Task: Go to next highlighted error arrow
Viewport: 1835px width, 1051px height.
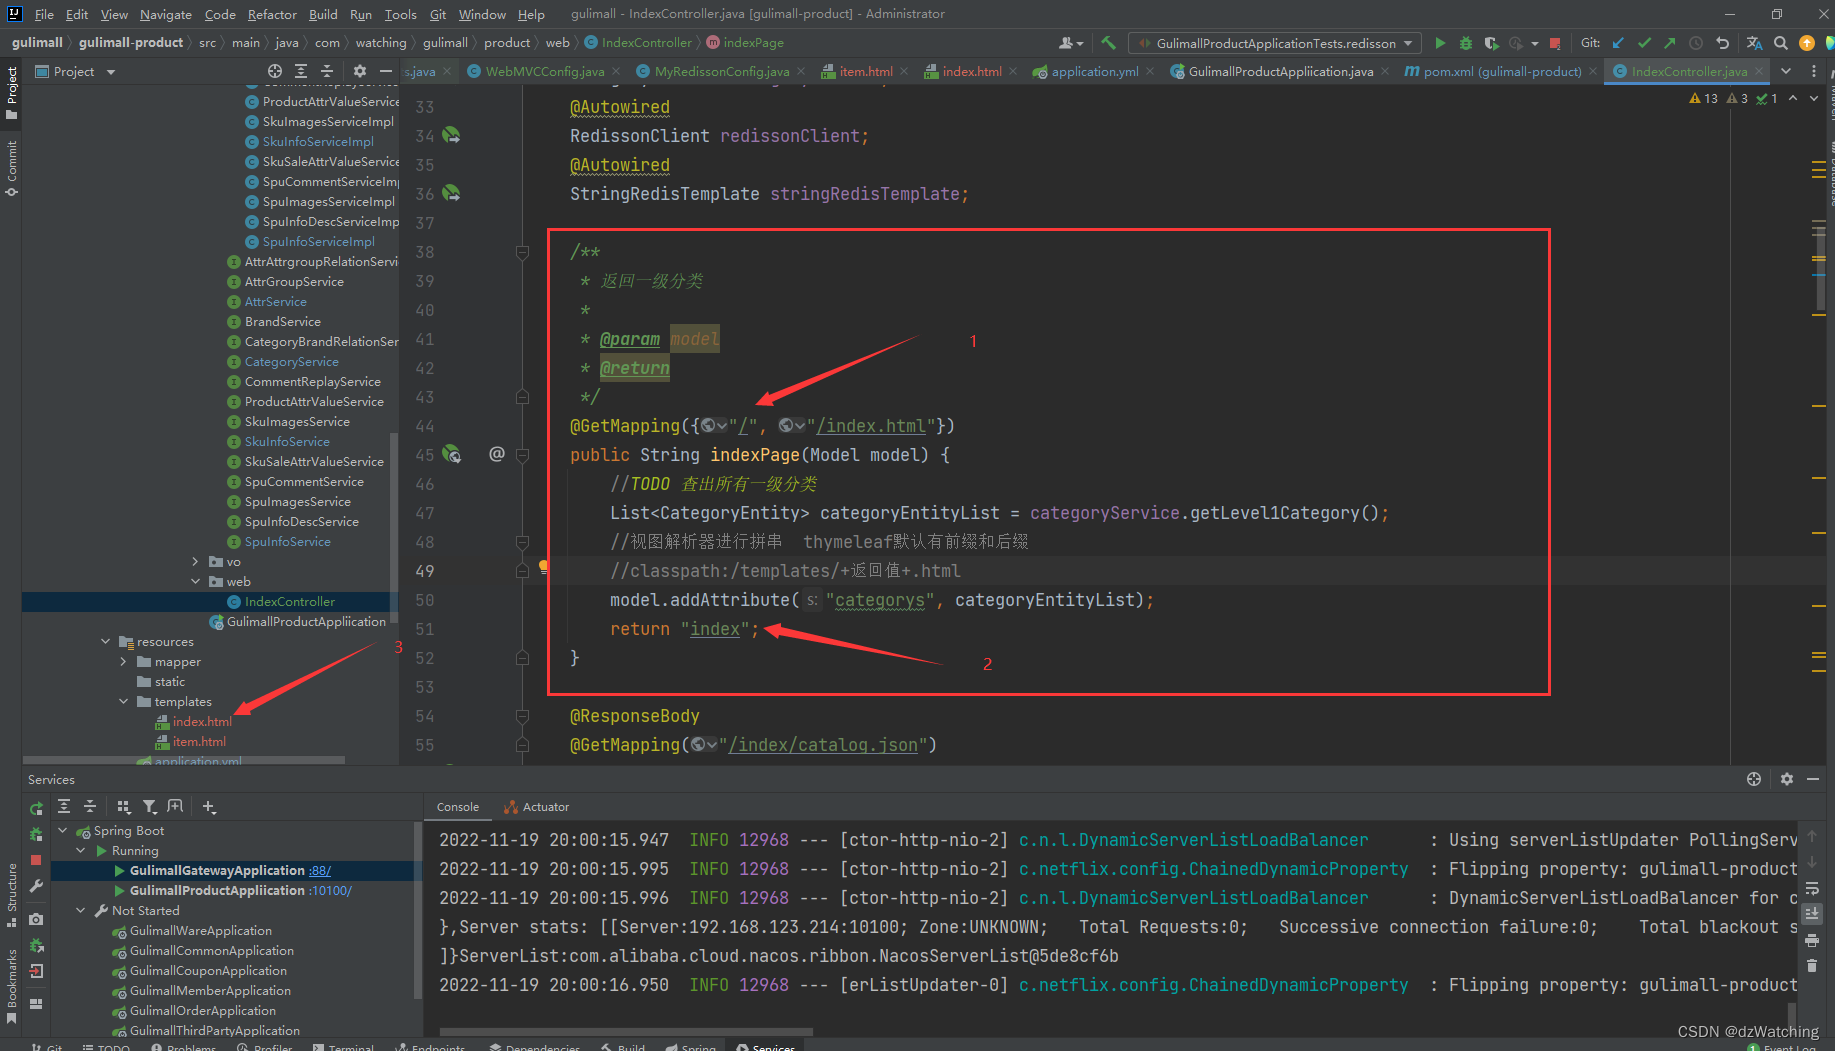Action: pos(1814,98)
